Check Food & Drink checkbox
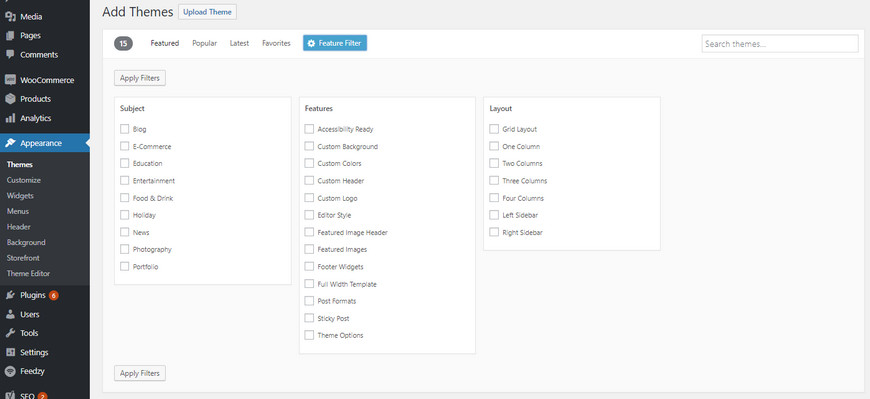 [x=124, y=198]
